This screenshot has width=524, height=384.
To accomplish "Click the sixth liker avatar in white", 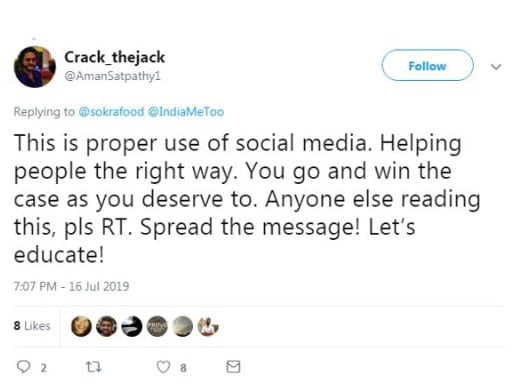I will [x=208, y=326].
